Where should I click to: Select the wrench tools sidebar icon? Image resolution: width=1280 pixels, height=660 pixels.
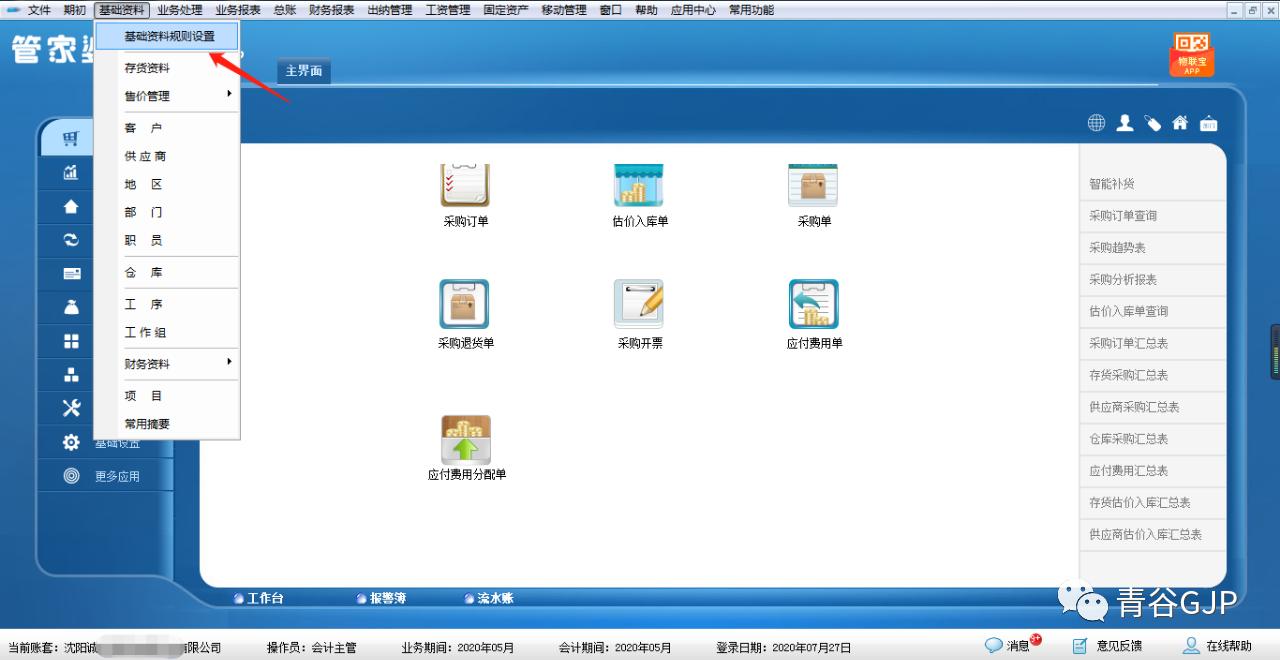point(71,408)
